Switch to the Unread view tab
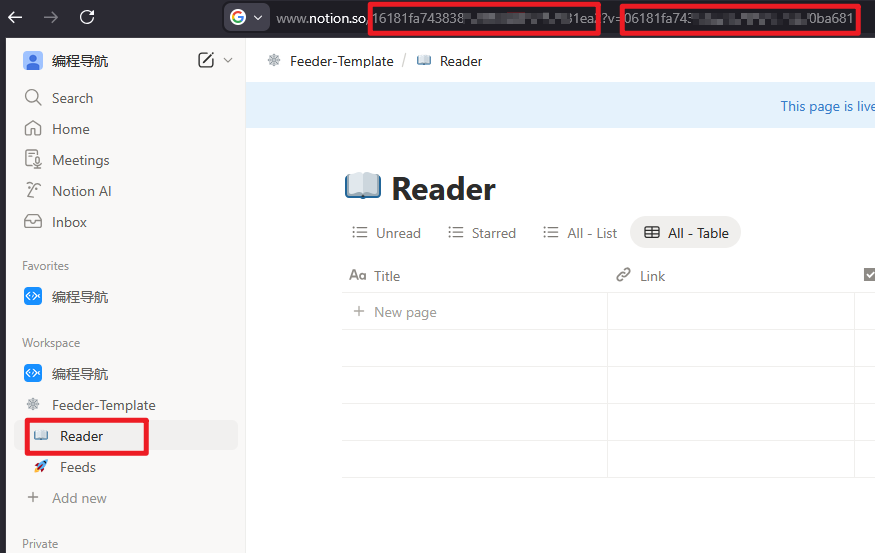This screenshot has width=875, height=553. click(x=386, y=233)
